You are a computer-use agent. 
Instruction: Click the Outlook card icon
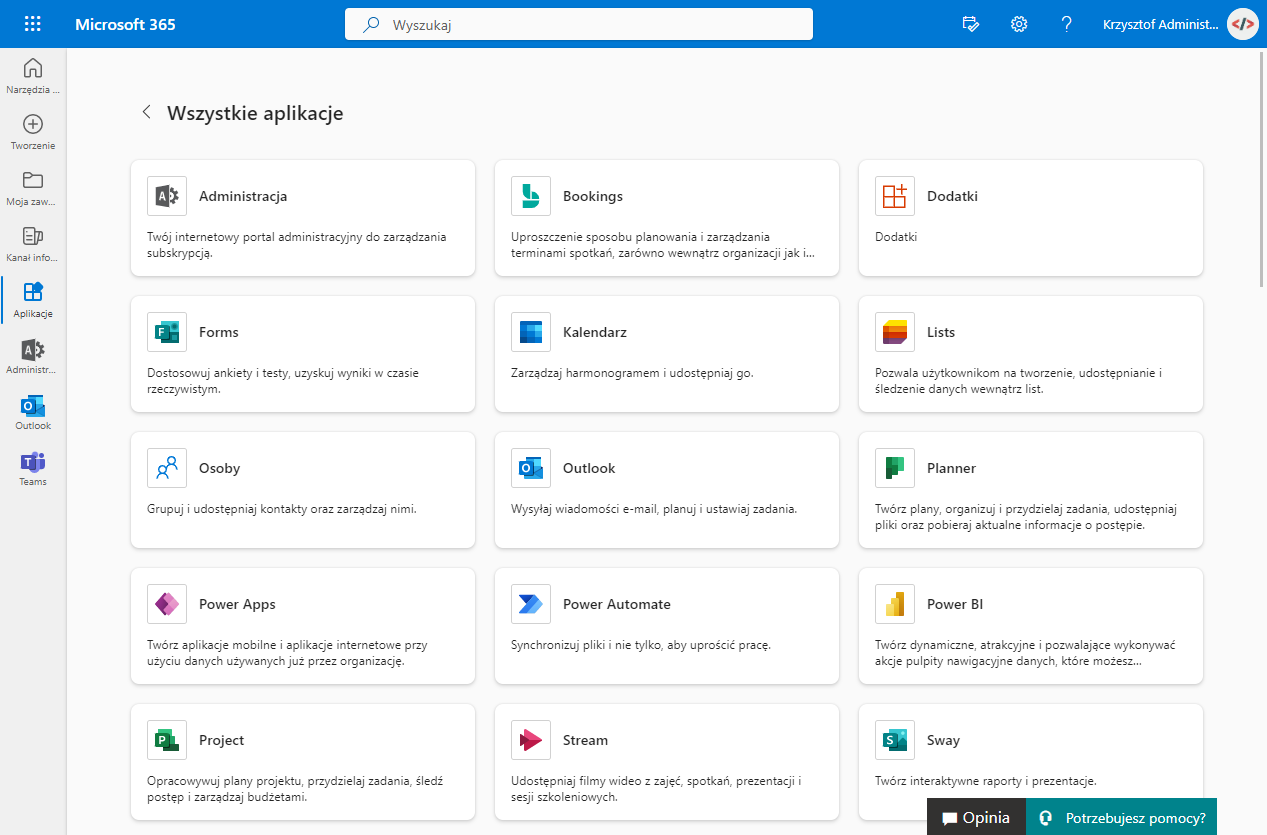point(531,468)
